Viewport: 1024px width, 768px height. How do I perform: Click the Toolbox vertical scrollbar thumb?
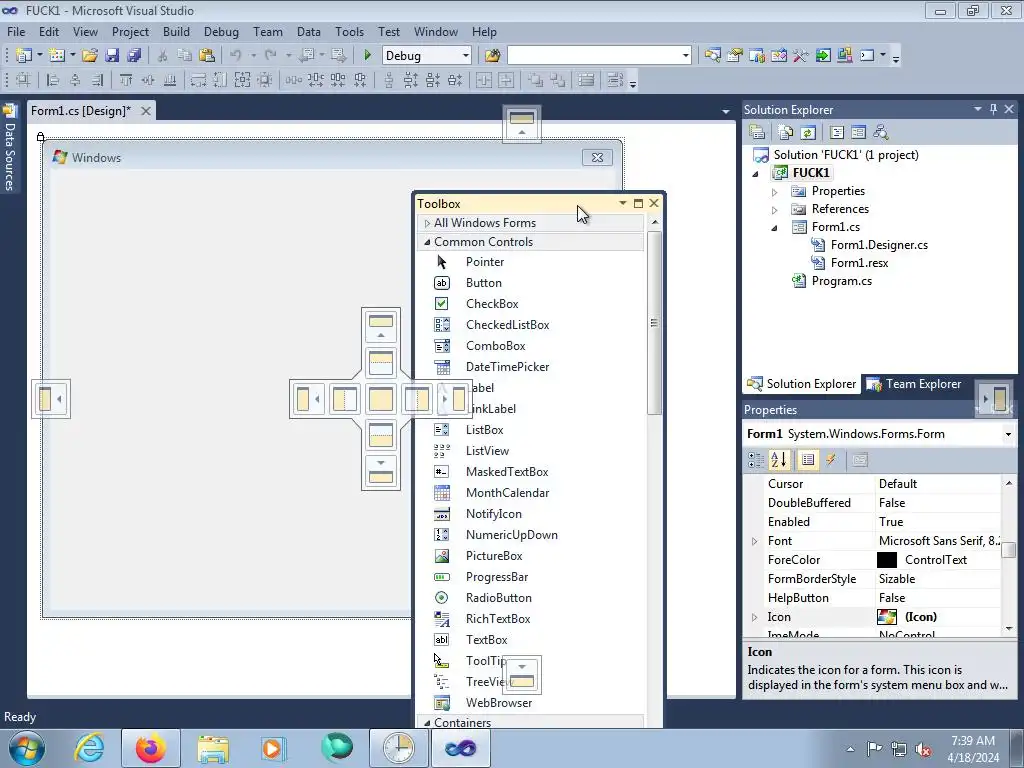pos(654,323)
